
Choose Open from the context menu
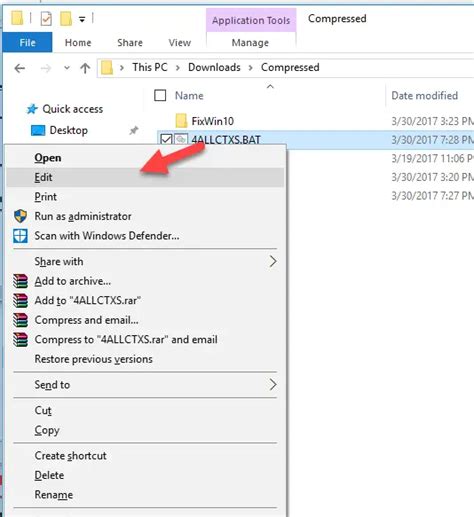coord(145,158)
